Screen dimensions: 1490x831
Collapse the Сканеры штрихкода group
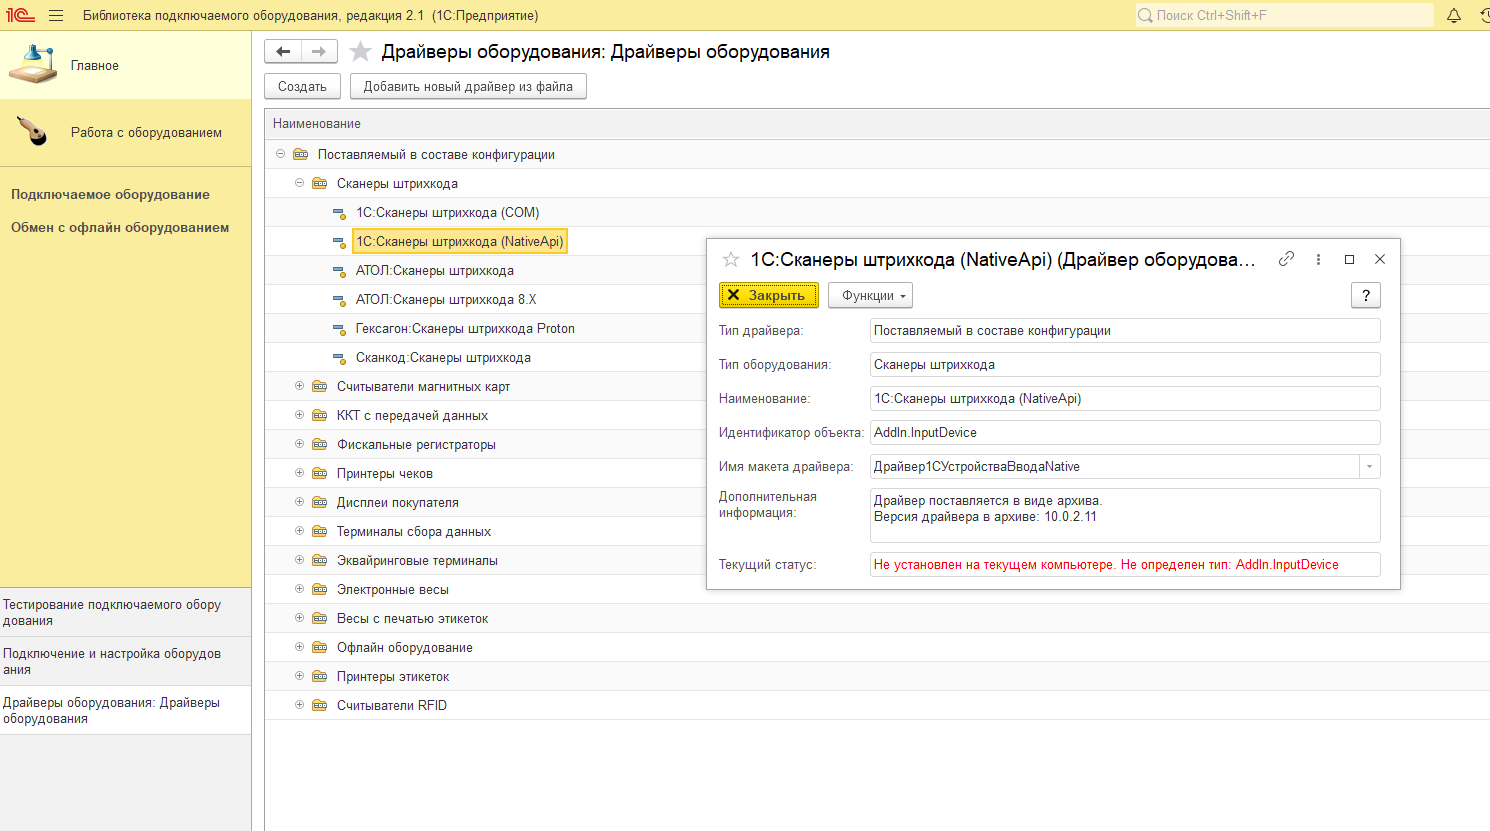[x=299, y=183]
